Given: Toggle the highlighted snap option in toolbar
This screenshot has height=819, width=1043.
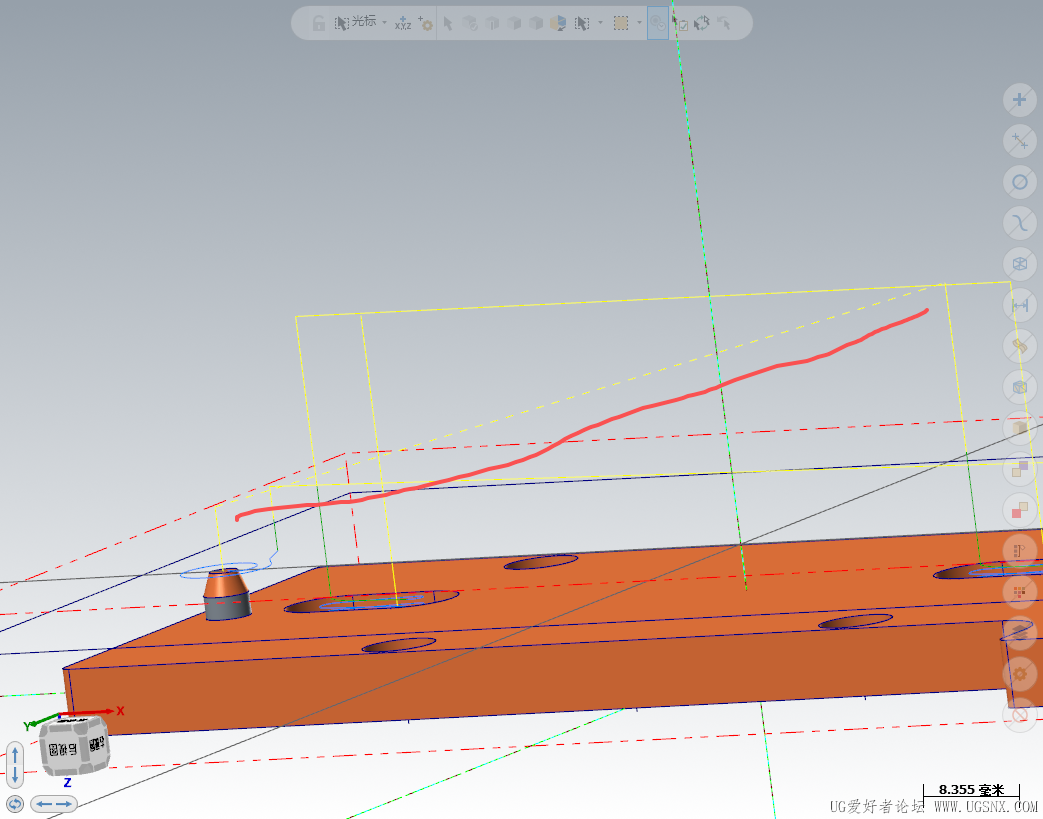Looking at the screenshot, I should pos(657,22).
